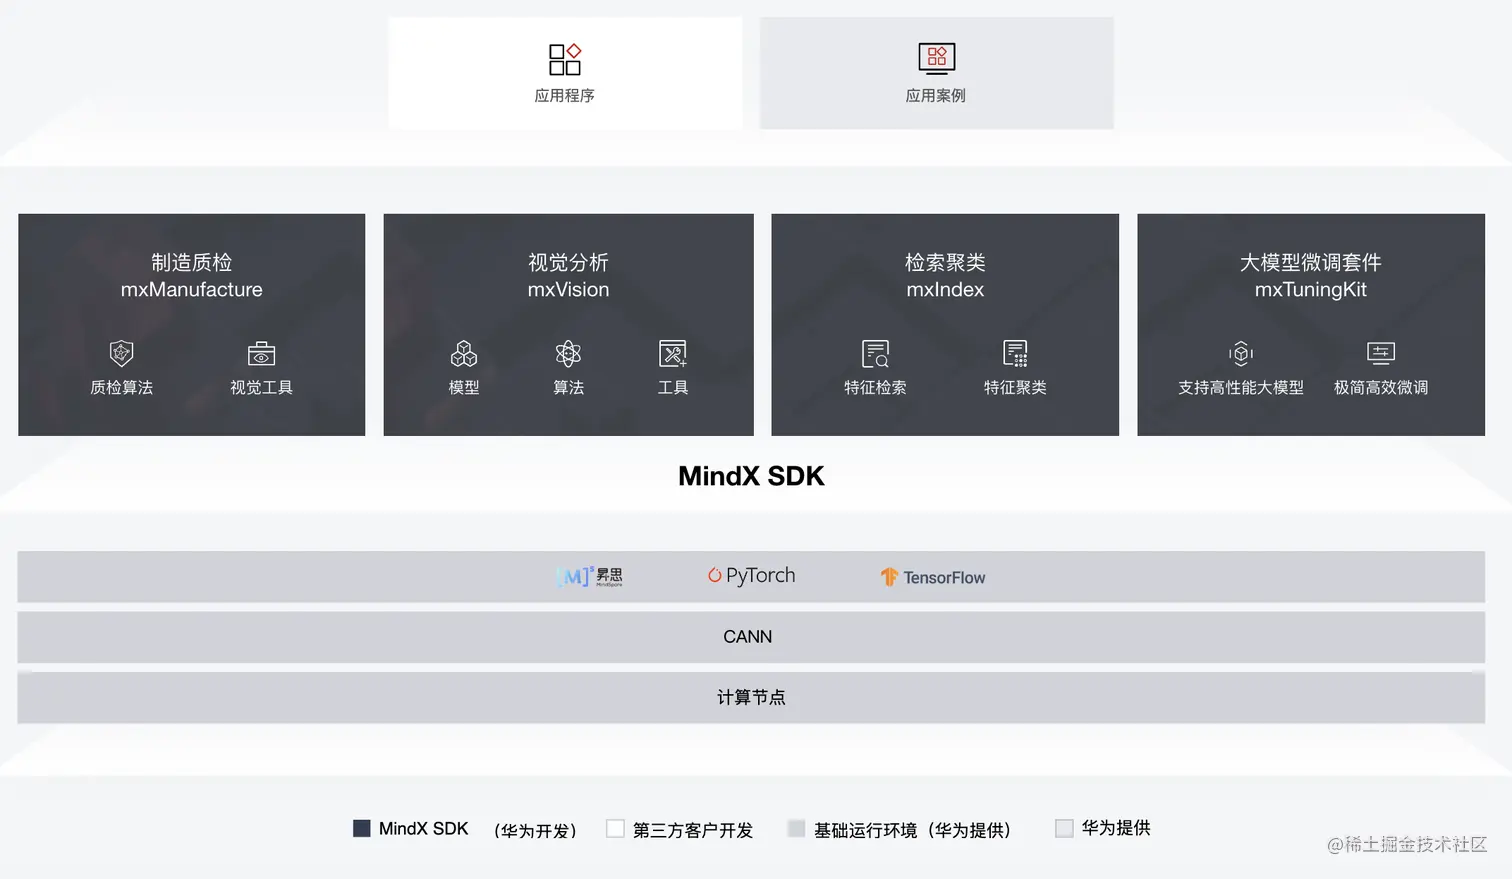Click the 华为提供 legend text
Viewport: 1512px width, 879px height.
click(x=1116, y=828)
